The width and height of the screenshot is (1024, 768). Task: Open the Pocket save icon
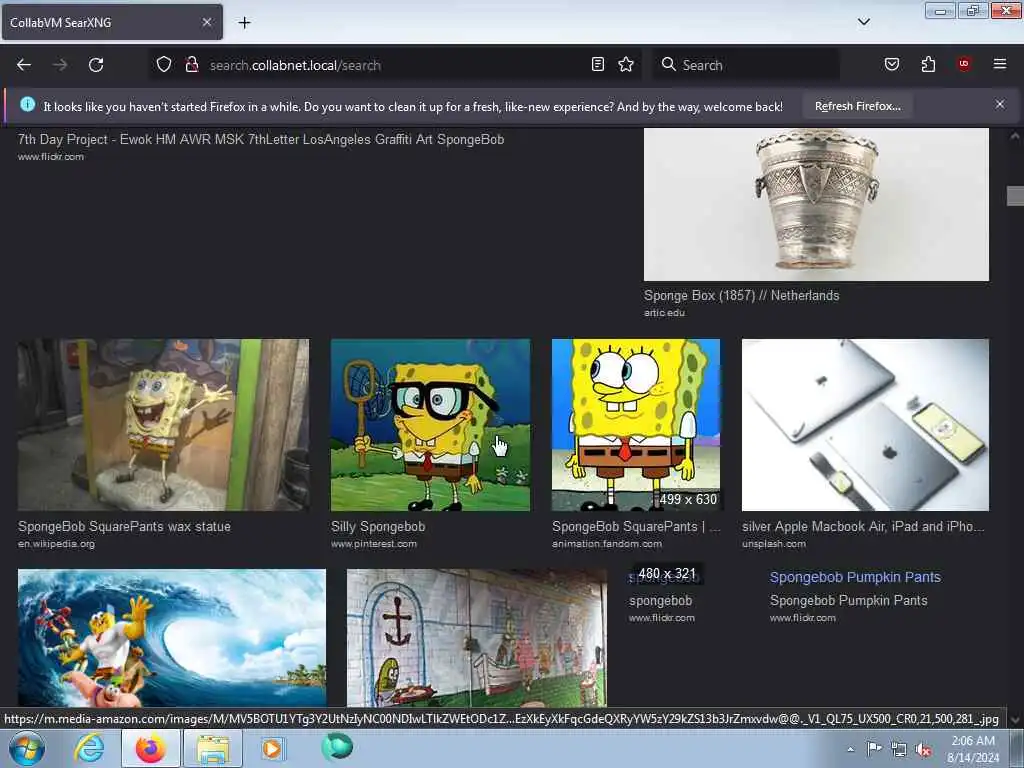point(891,64)
